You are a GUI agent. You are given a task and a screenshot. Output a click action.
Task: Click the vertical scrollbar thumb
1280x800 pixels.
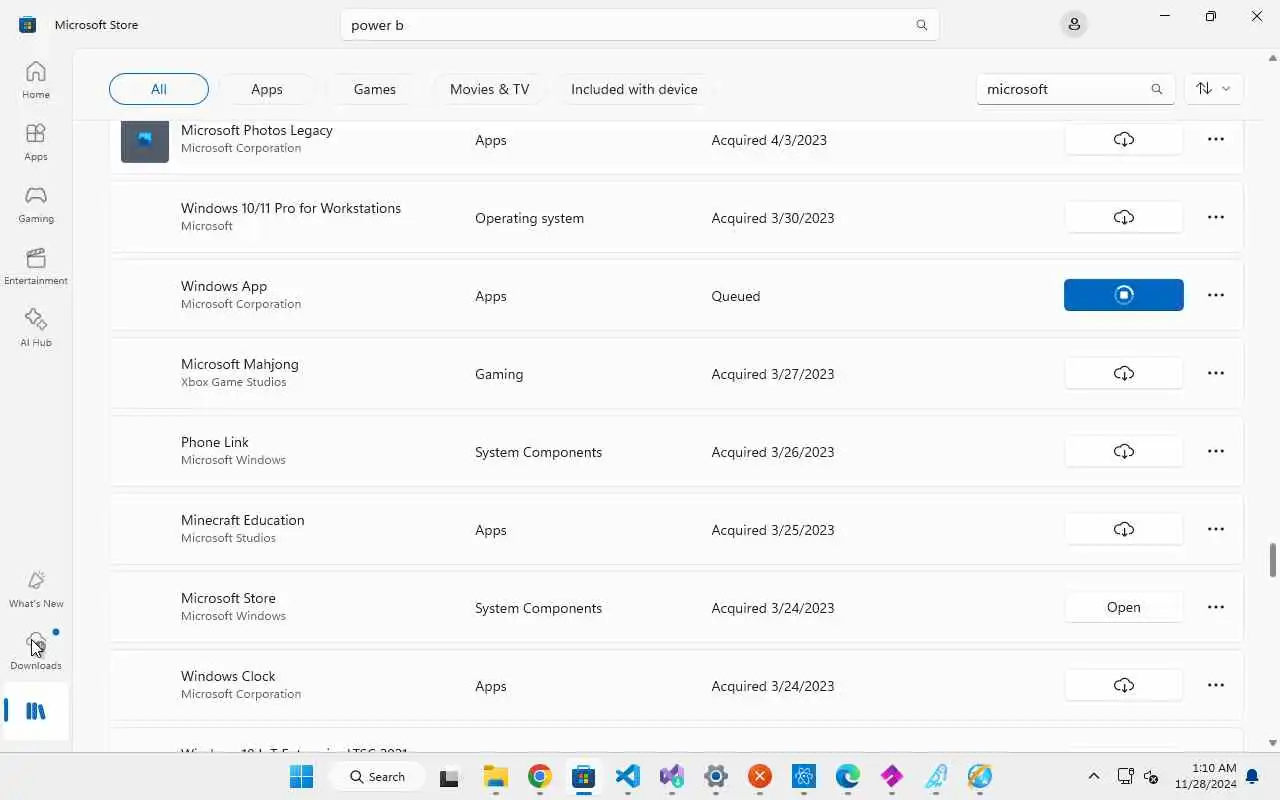tap(1273, 560)
